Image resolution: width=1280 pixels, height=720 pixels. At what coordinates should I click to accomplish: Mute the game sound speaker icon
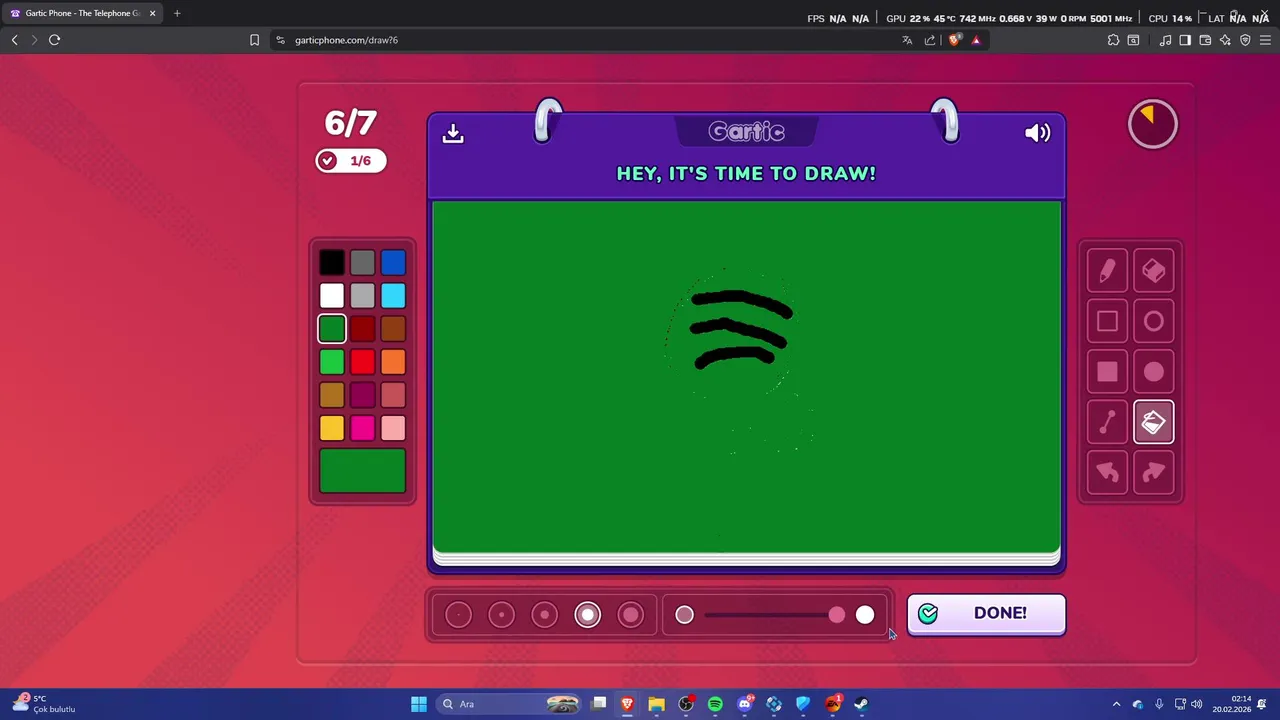coord(1037,133)
